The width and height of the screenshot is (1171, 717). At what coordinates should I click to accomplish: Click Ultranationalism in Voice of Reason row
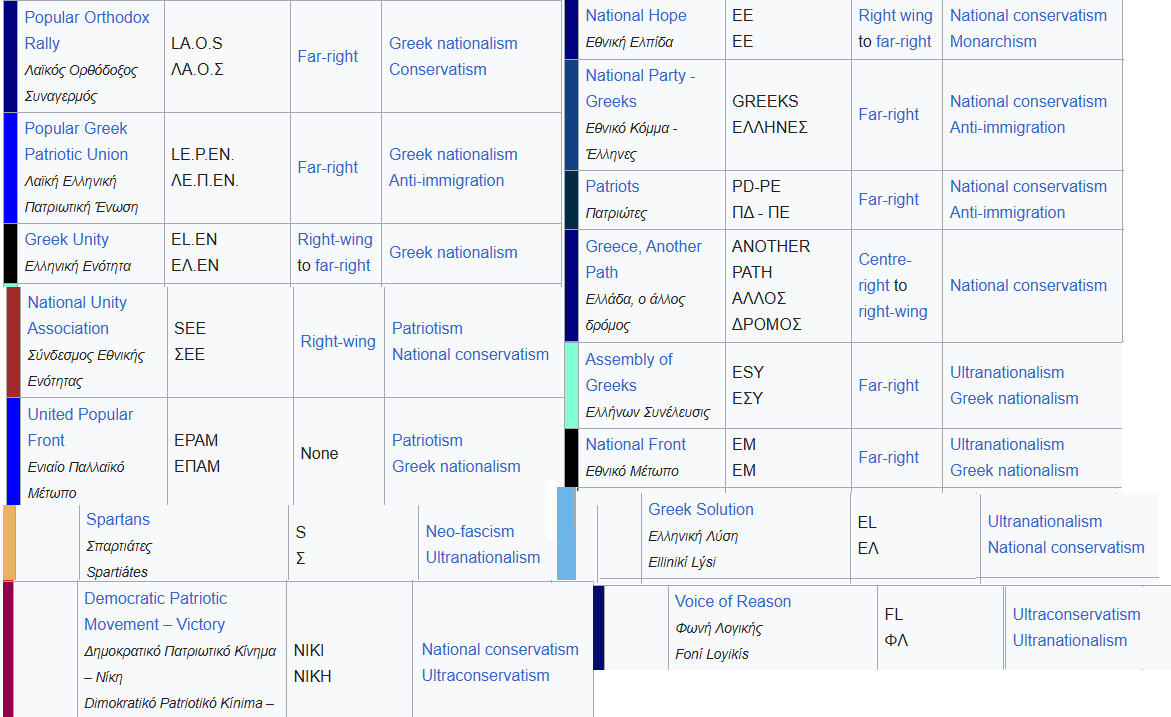pos(1069,640)
